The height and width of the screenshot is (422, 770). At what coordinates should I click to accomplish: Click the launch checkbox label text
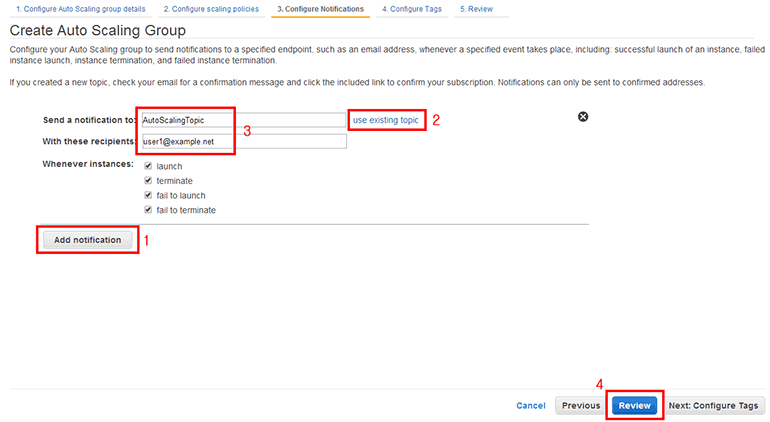tap(169, 166)
